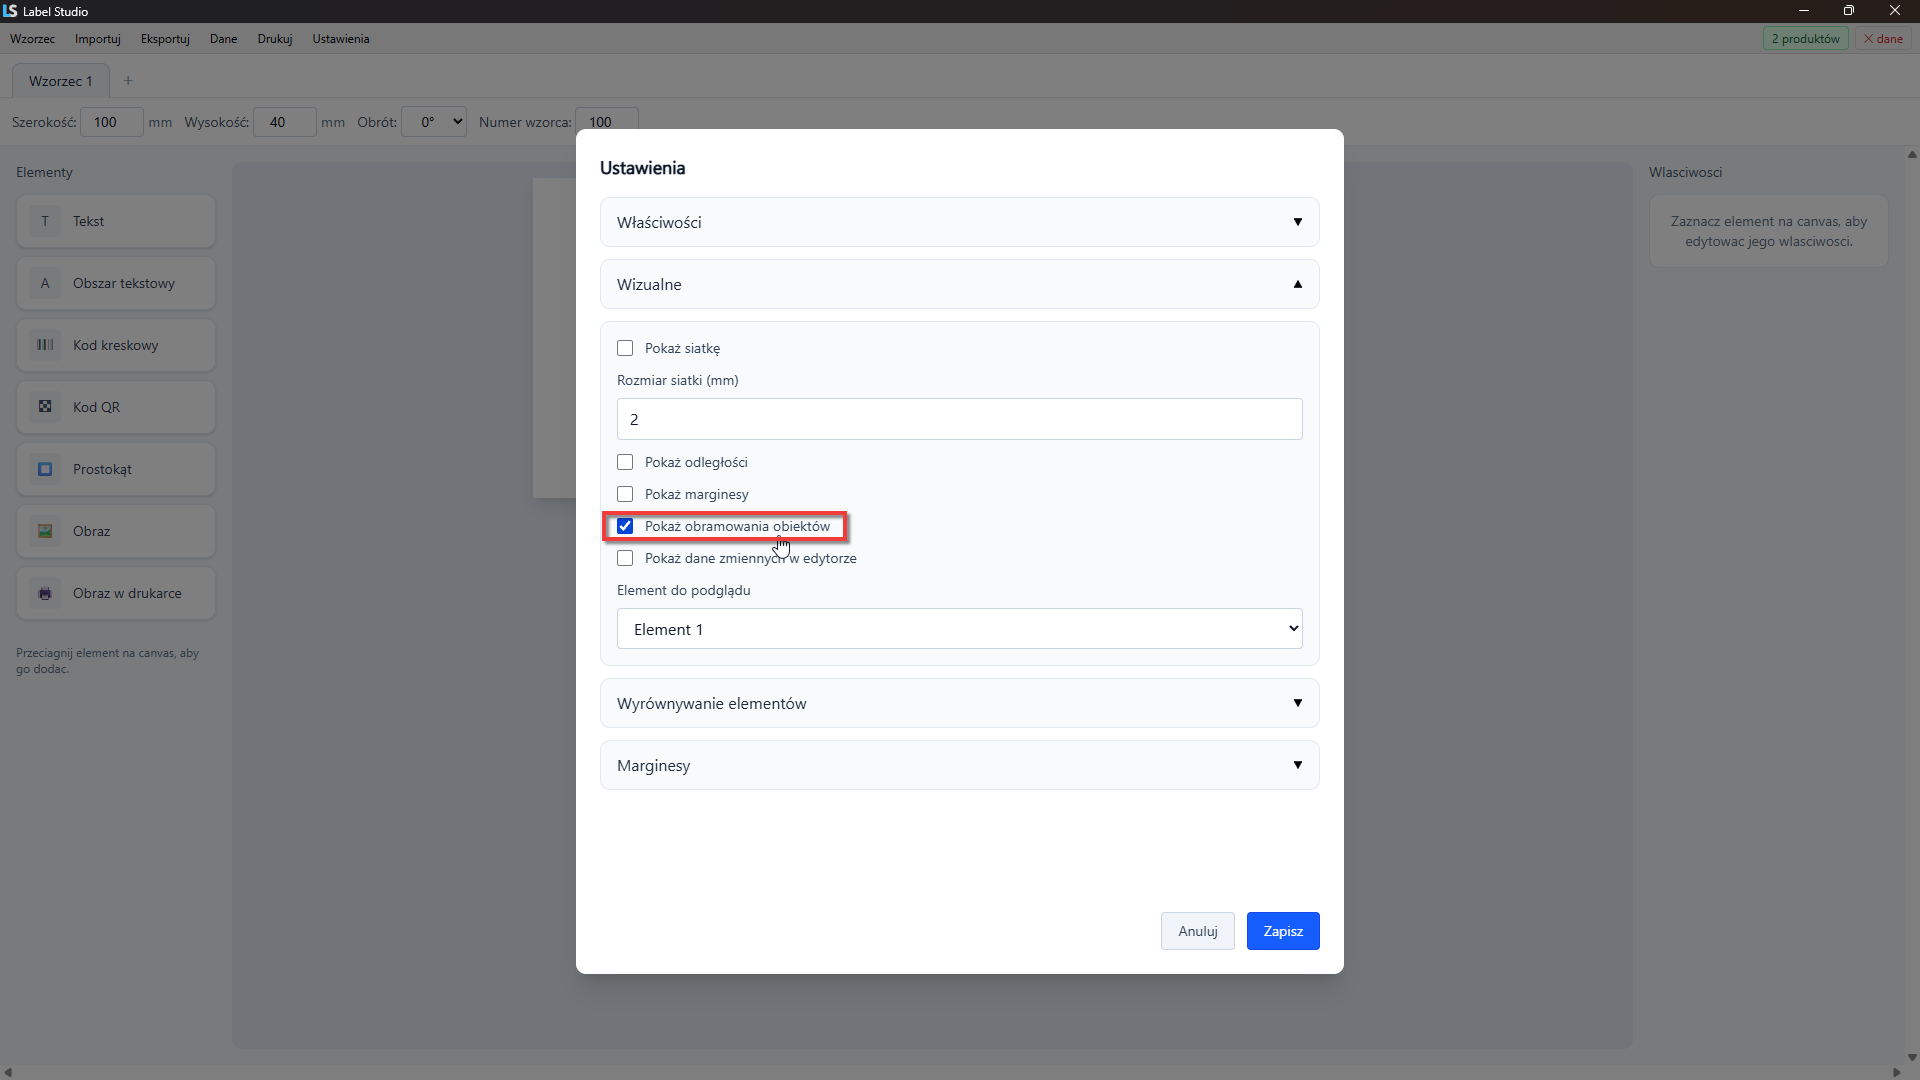1920x1080 pixels.
Task: Open the Element do podglądu dropdown
Action: tap(959, 629)
